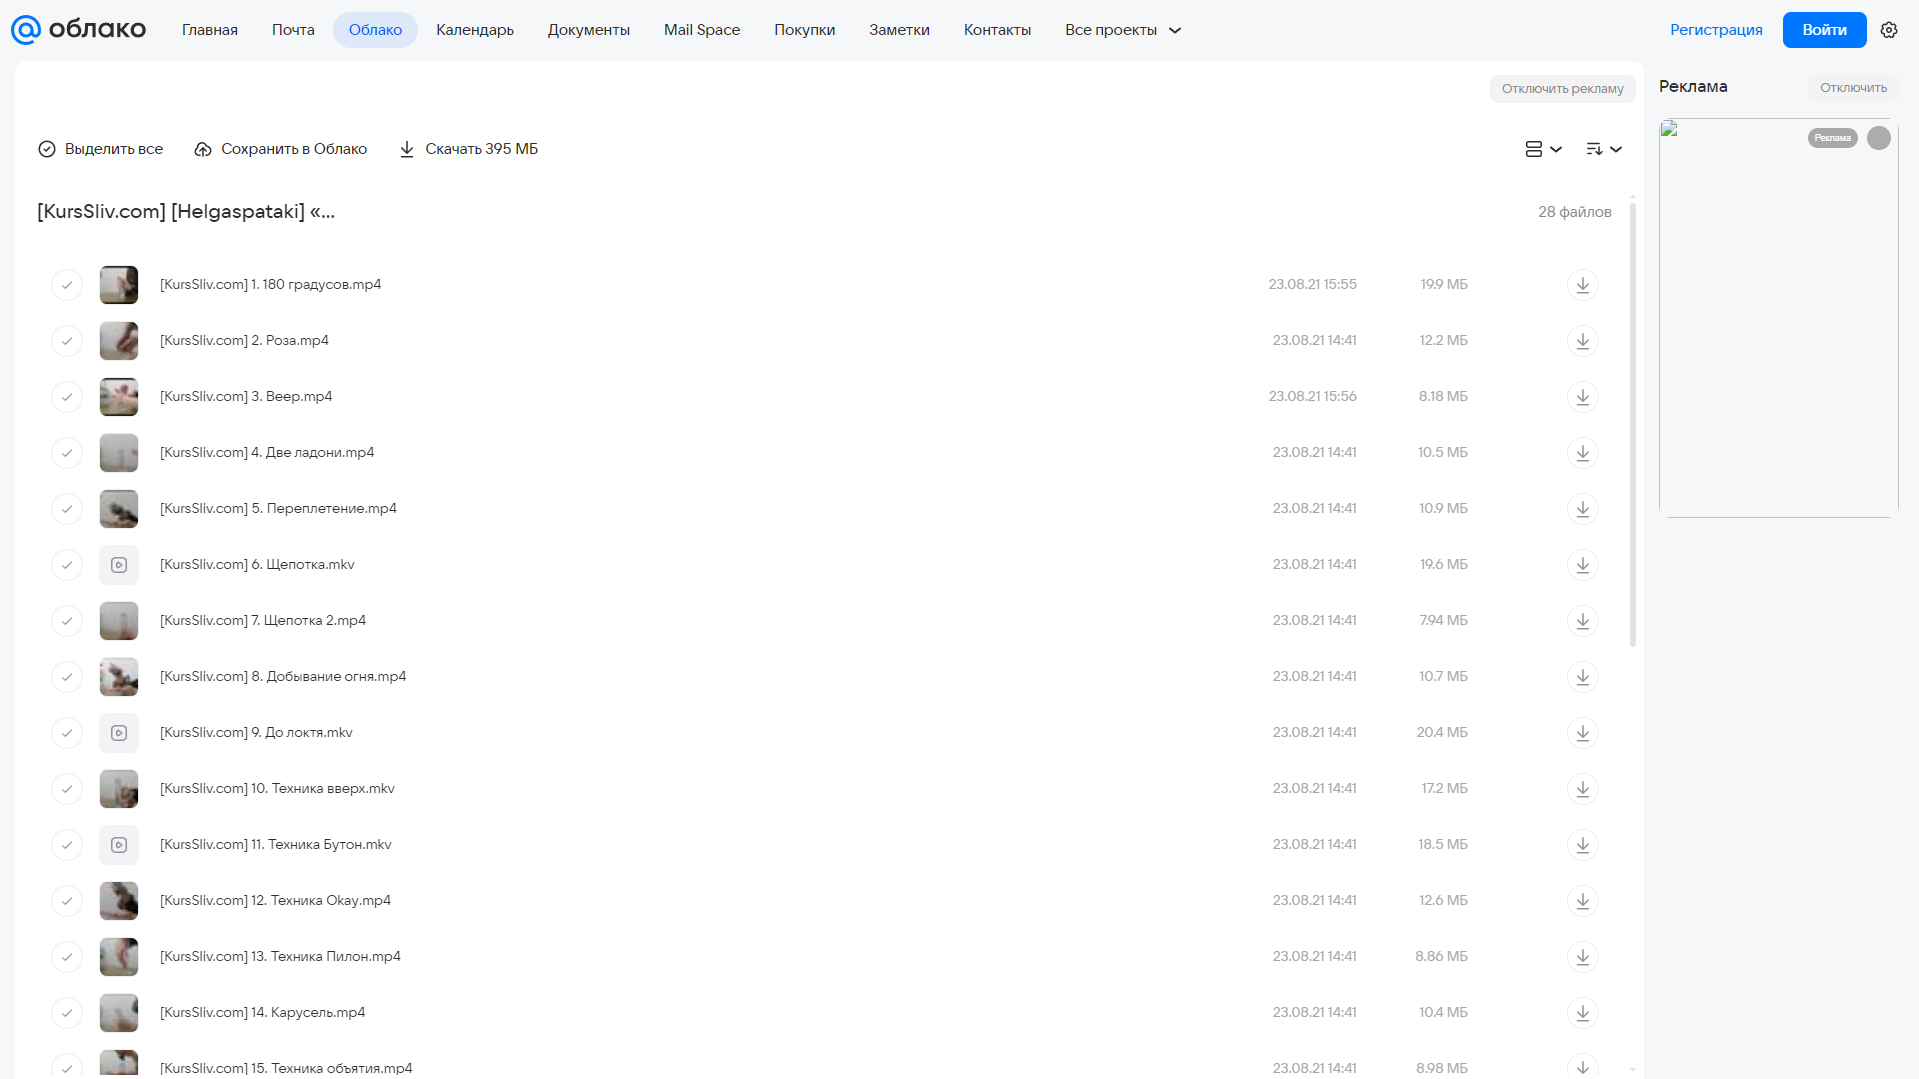Tick the checkbox next to Переплетение.mp4
Viewport: 1919px width, 1079px height.
[67, 509]
